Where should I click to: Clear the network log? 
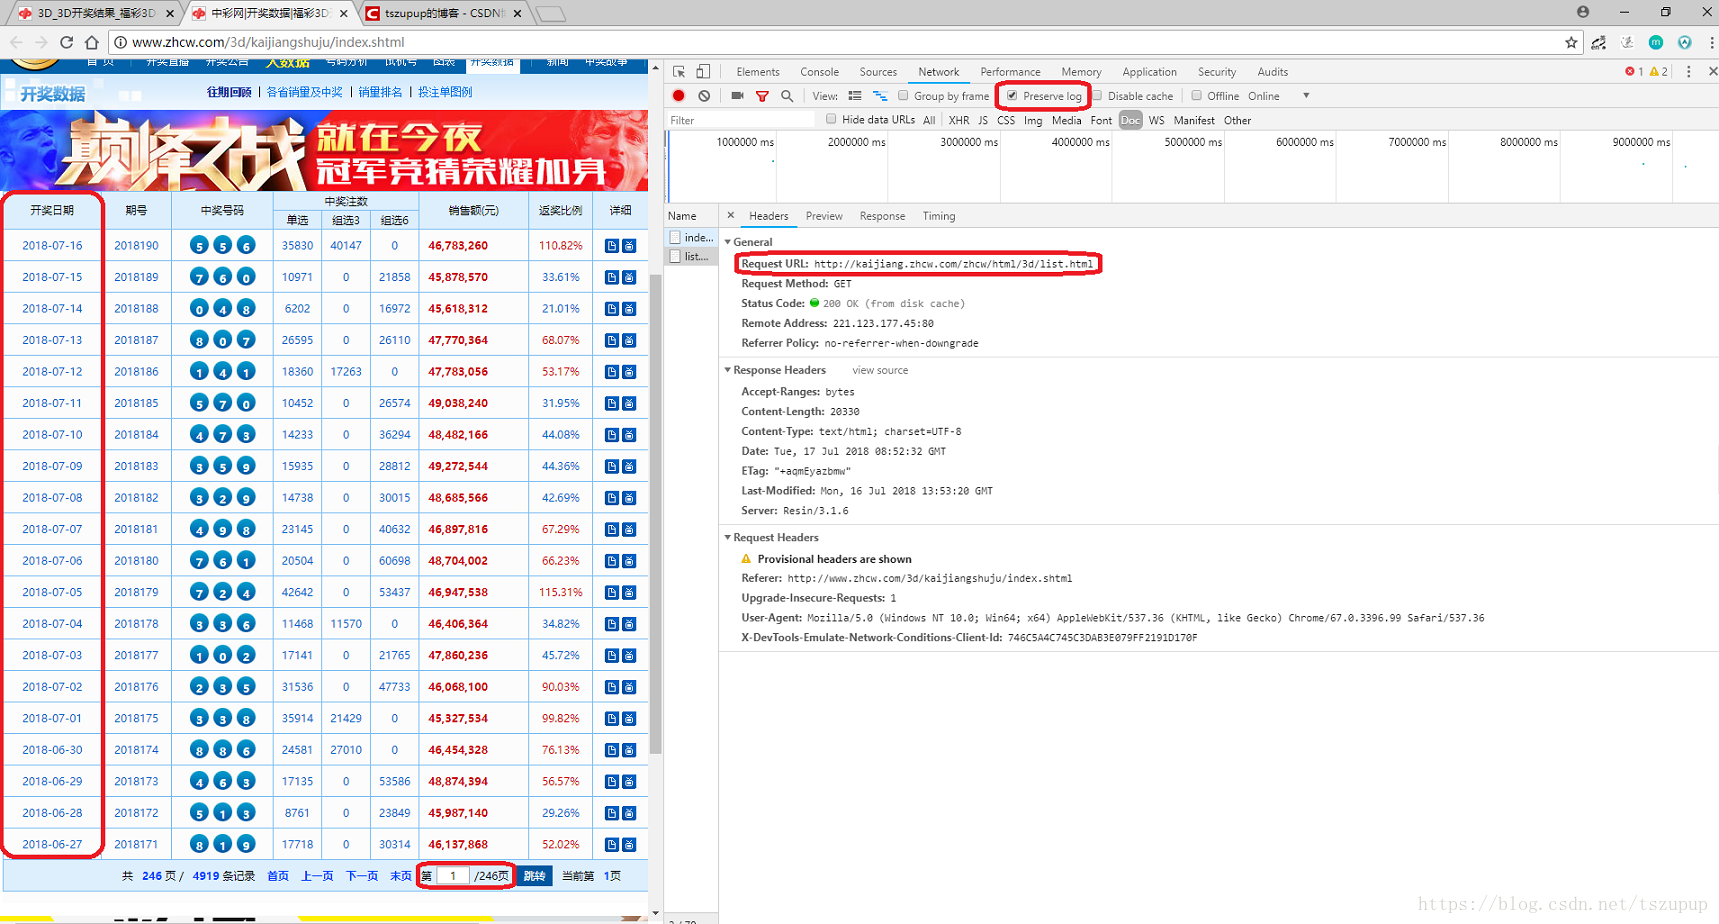tap(705, 96)
